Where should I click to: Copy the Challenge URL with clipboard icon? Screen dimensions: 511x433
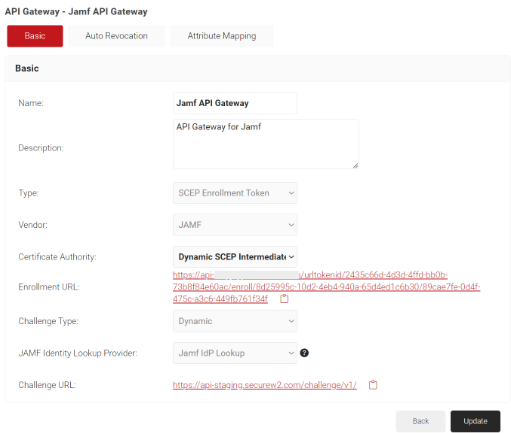click(x=373, y=385)
